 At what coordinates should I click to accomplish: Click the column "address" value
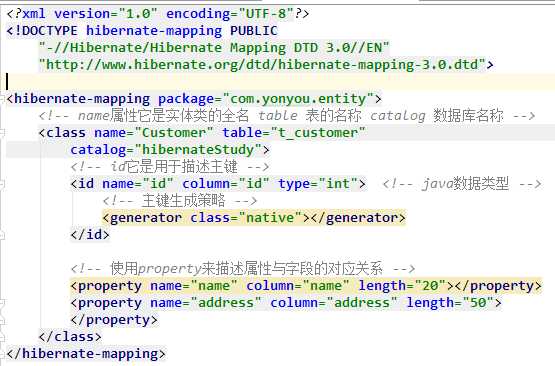point(362,303)
